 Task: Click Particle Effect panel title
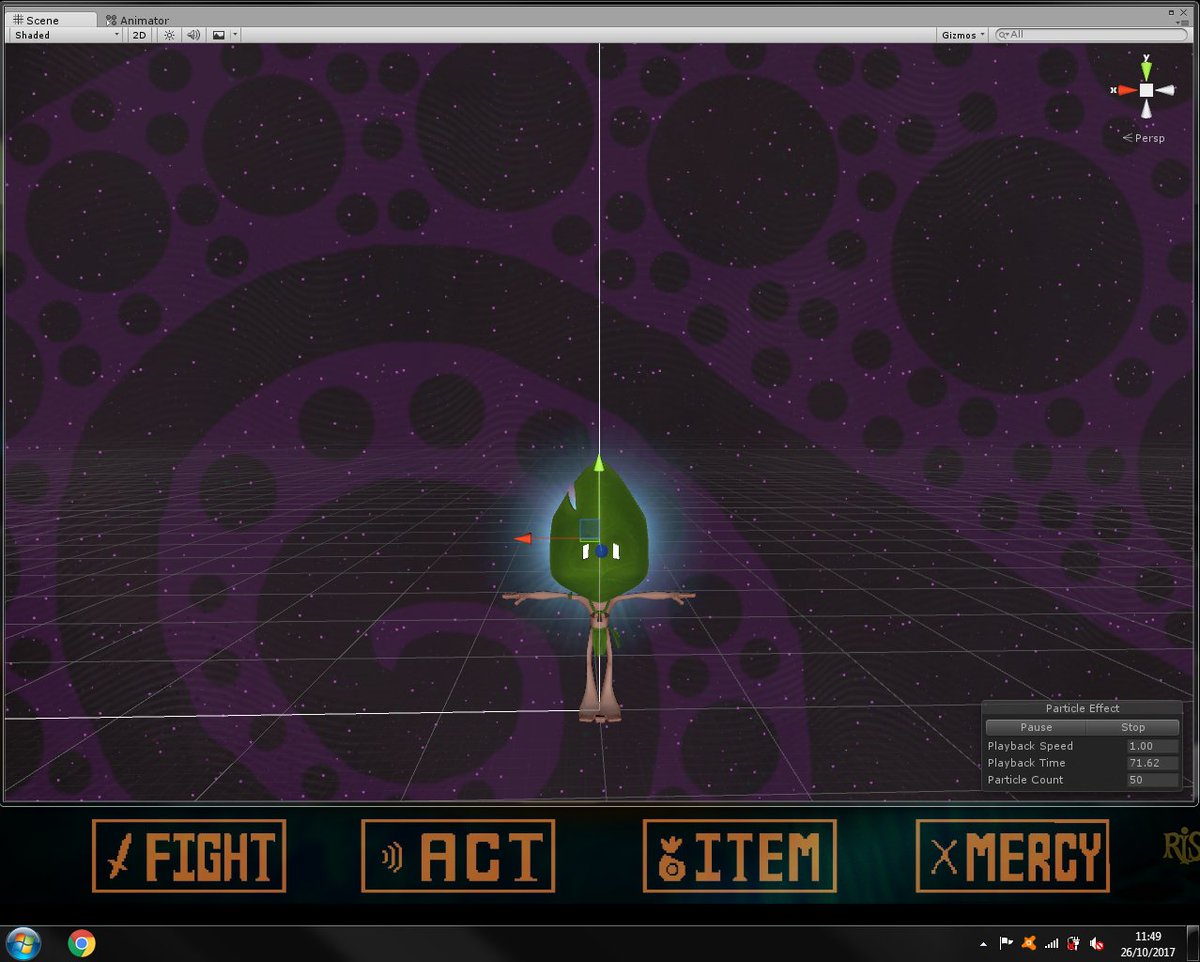click(x=1082, y=708)
